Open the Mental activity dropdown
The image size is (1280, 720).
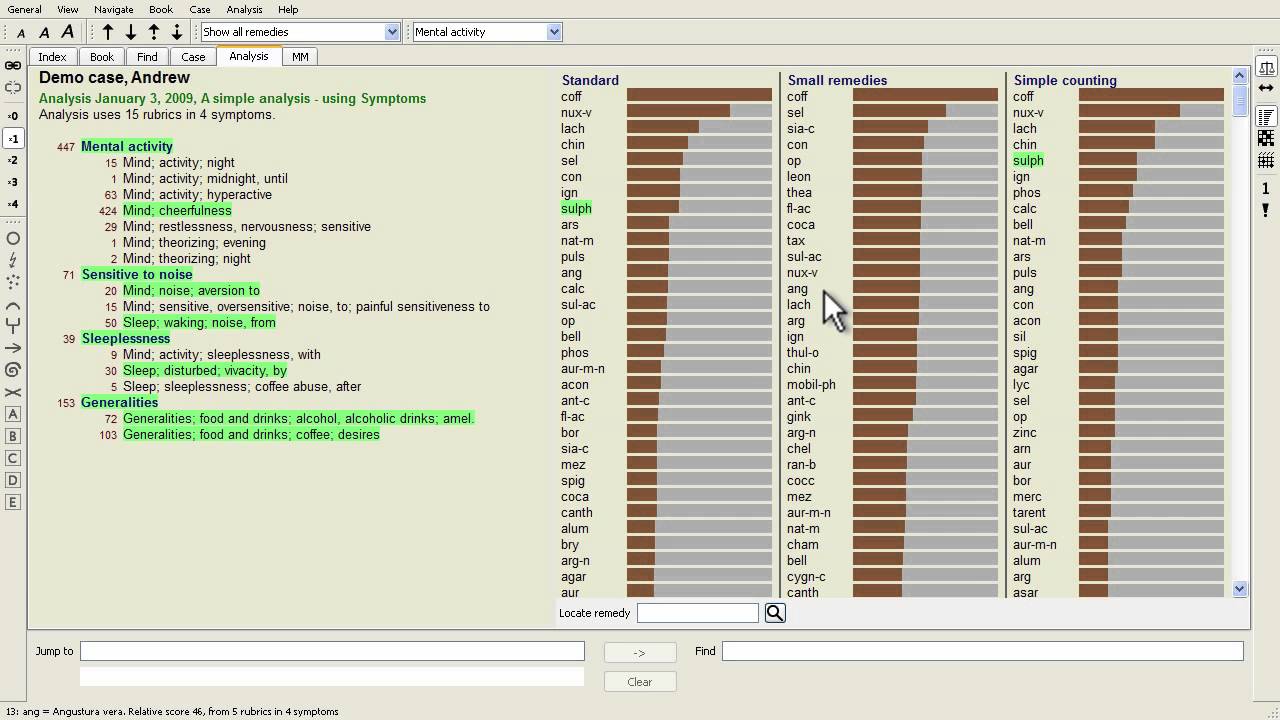point(487,32)
